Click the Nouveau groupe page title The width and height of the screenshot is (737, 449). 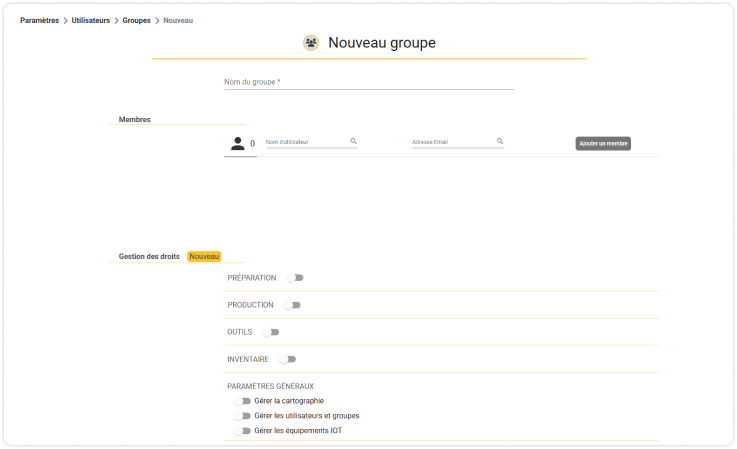(382, 43)
